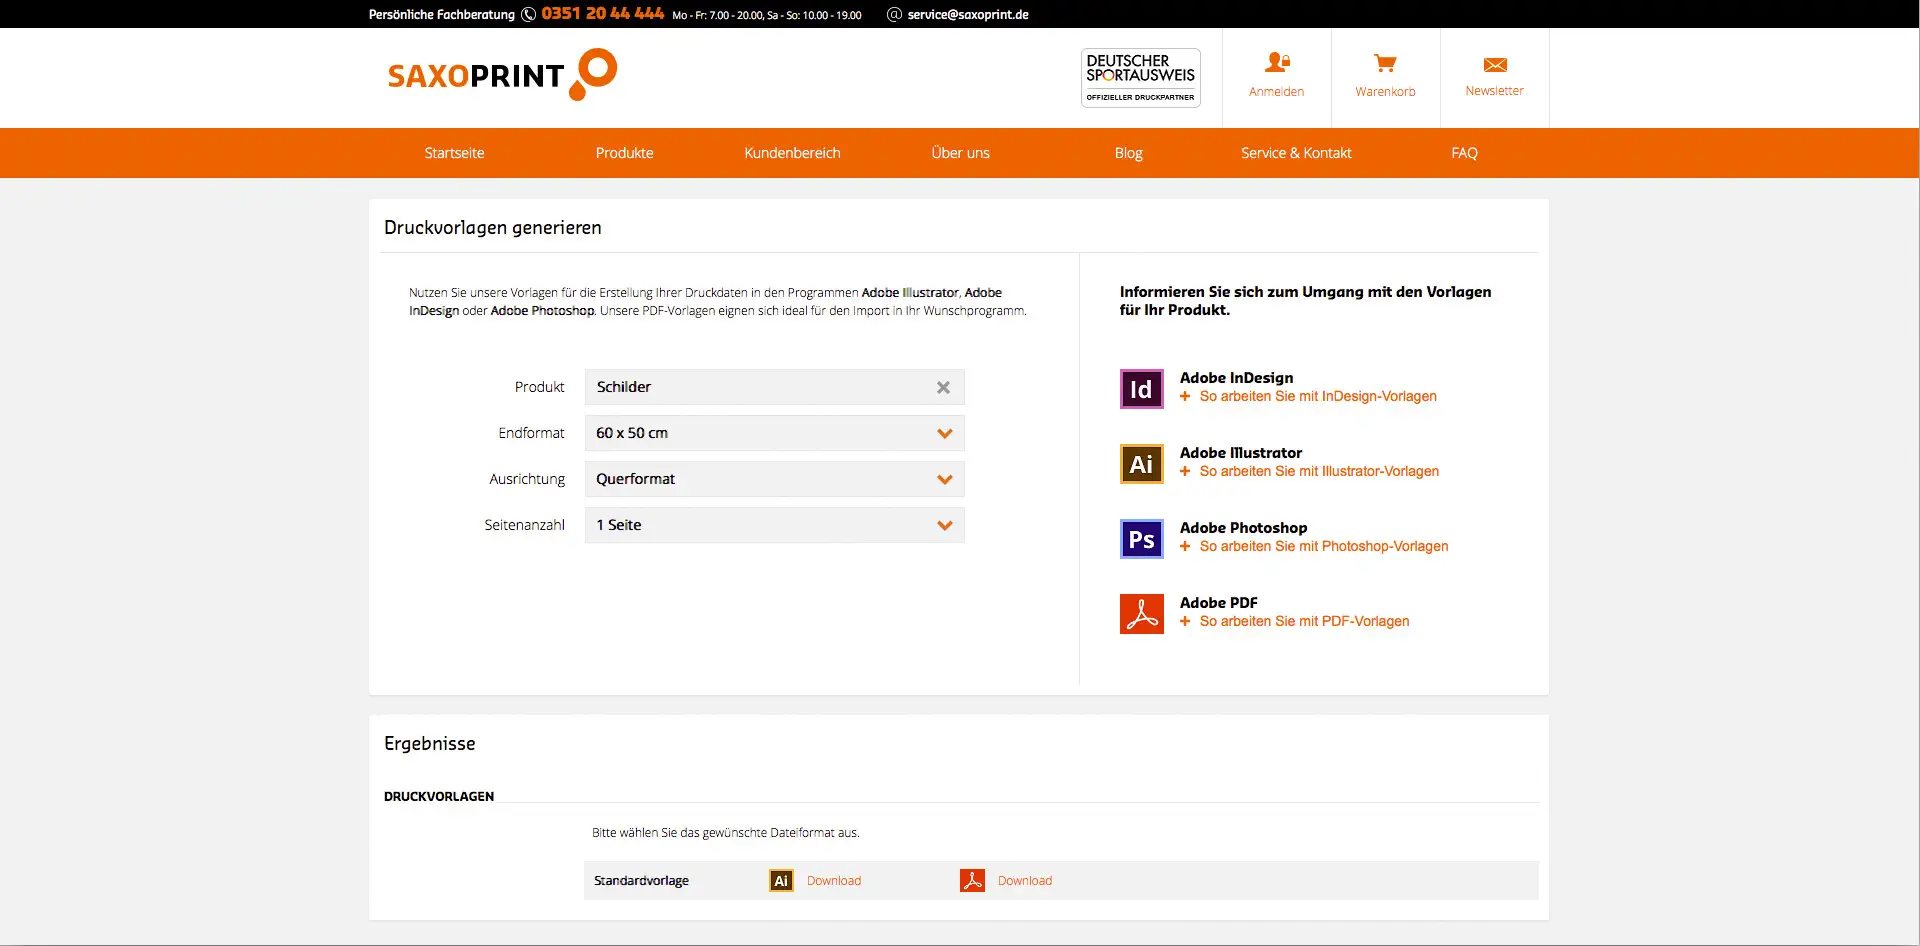Open the Ausrichtung Querformat dropdown
This screenshot has height=946, width=1920.
tap(944, 480)
